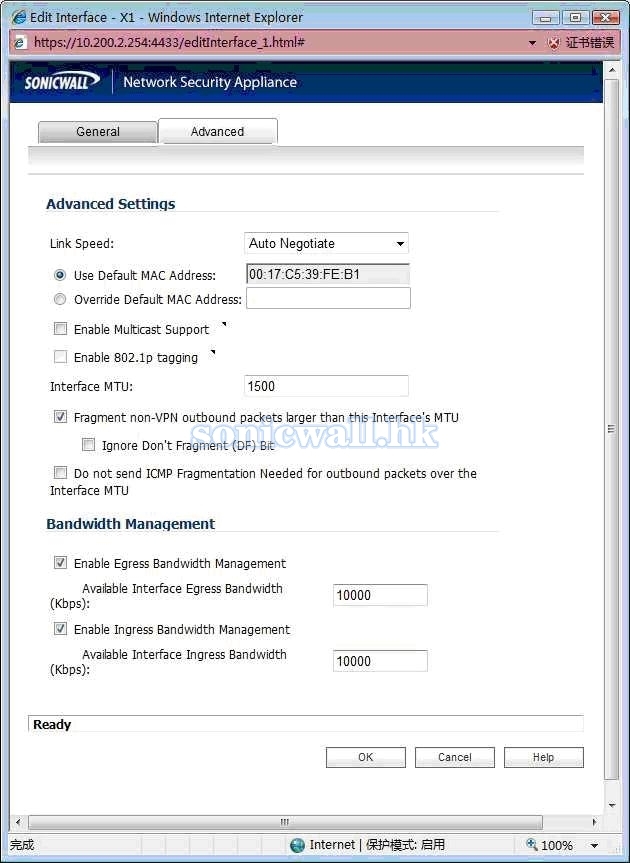Click the Egress Bandwidth Kbps field
The image size is (630, 863).
point(380,595)
